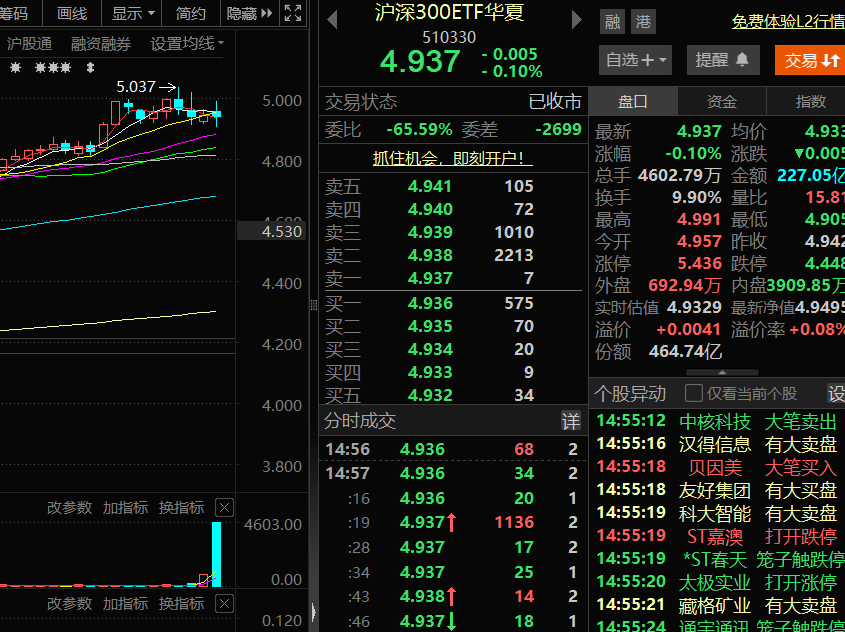Viewport: 845px width, 632px height.
Task: Toggle 仅看当前个股 checkbox
Action: [x=693, y=393]
